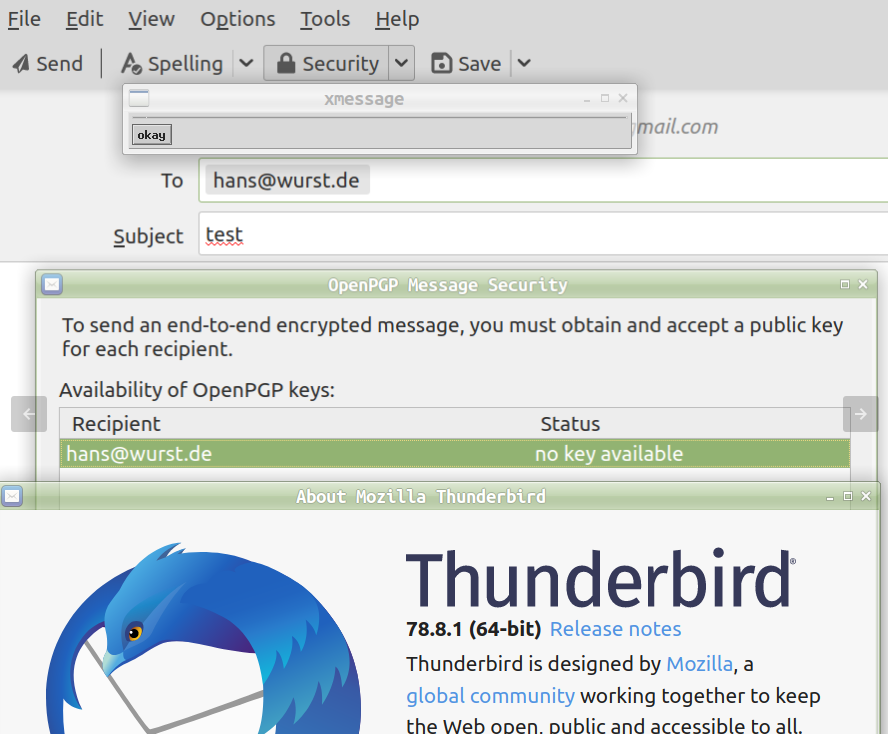This screenshot has height=734, width=888.
Task: Select the hans@wurst.de recipient pill in To field
Action: click(x=287, y=180)
